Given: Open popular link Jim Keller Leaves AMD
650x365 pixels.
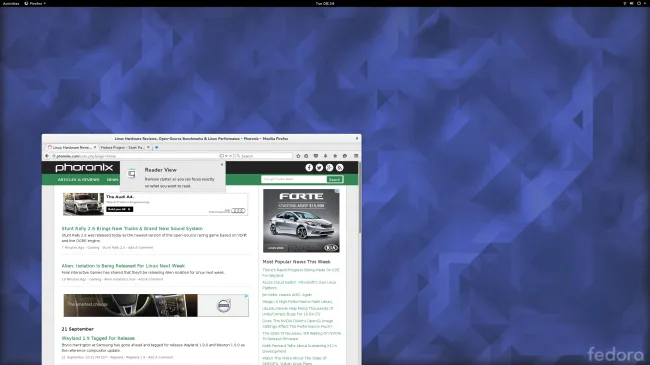Looking at the screenshot, I should pos(287,295).
